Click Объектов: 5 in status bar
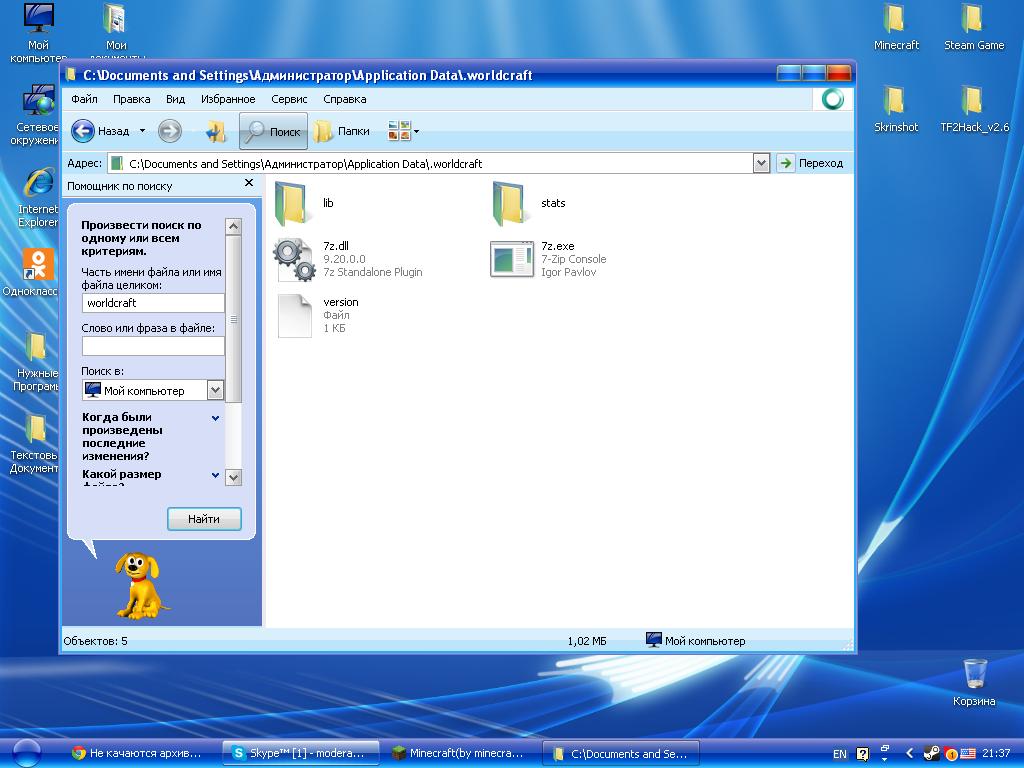The width and height of the screenshot is (1024, 768). pyautogui.click(x=95, y=641)
